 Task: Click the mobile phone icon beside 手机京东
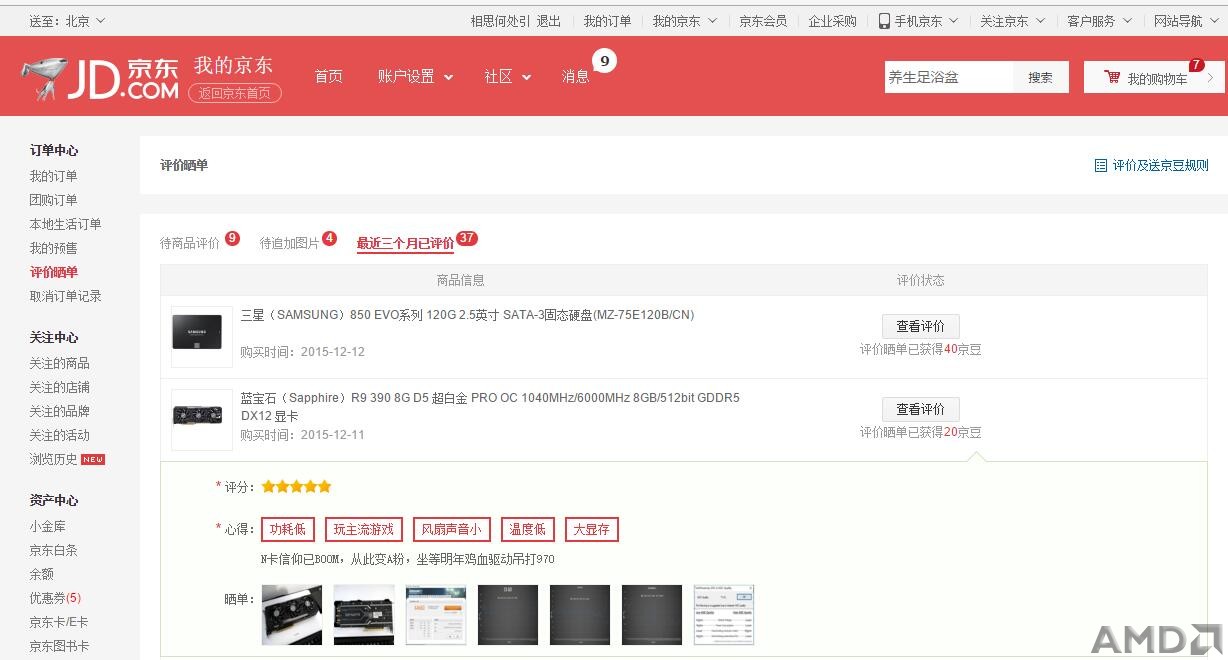[884, 20]
